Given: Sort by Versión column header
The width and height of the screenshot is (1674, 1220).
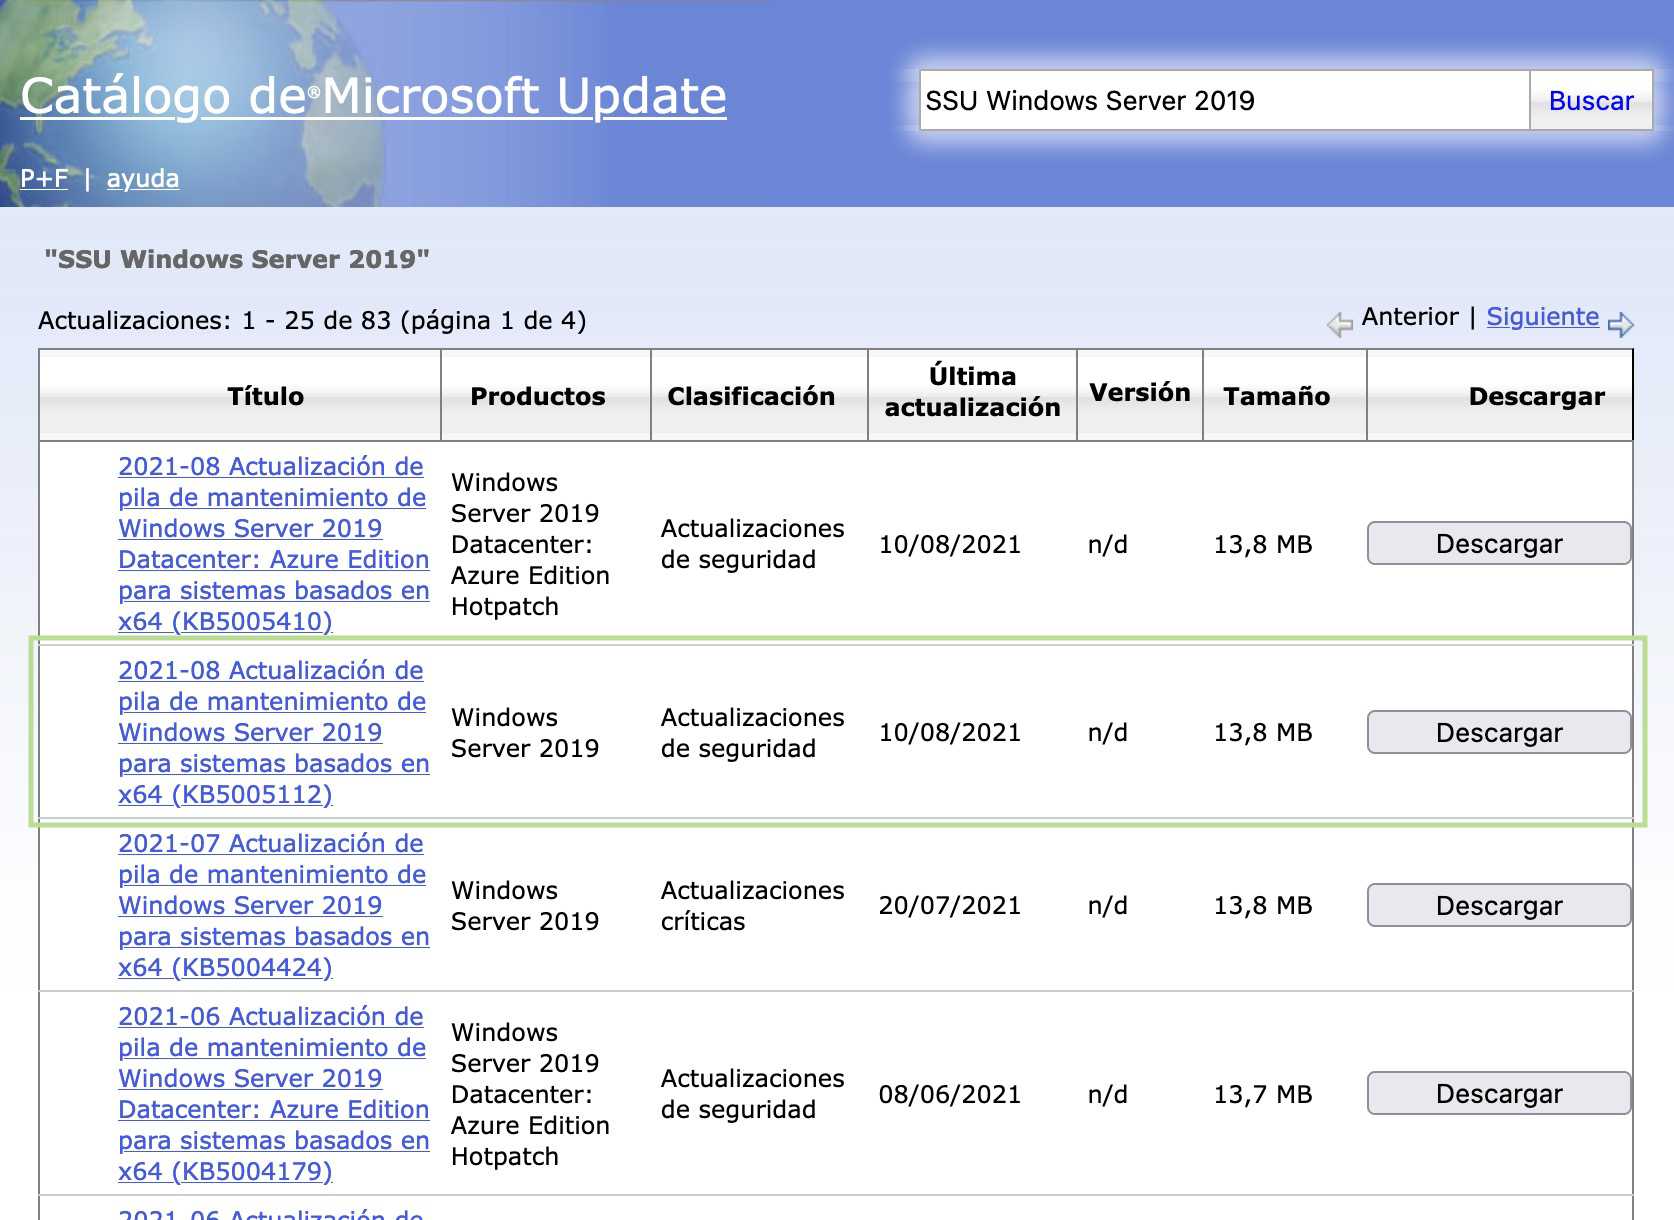Looking at the screenshot, I should click(x=1140, y=392).
